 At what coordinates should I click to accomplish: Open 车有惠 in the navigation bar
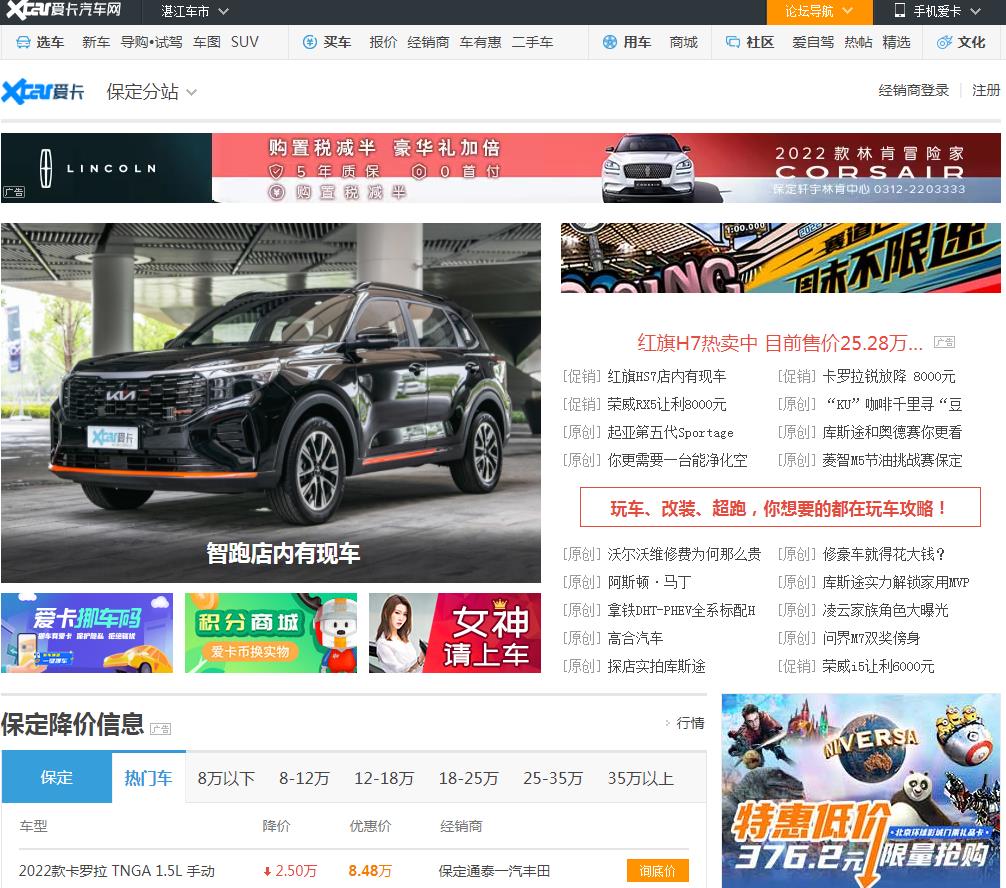tap(481, 42)
